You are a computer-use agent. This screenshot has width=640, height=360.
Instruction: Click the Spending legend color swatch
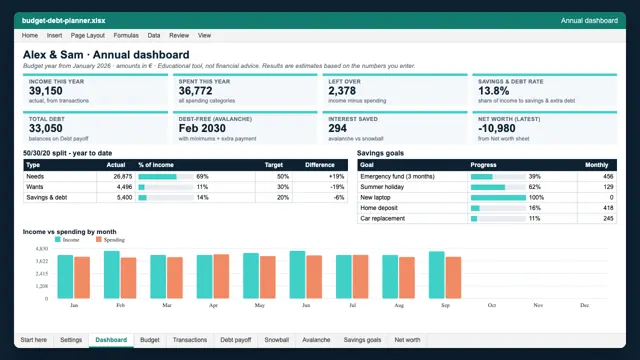pyautogui.click(x=98, y=240)
